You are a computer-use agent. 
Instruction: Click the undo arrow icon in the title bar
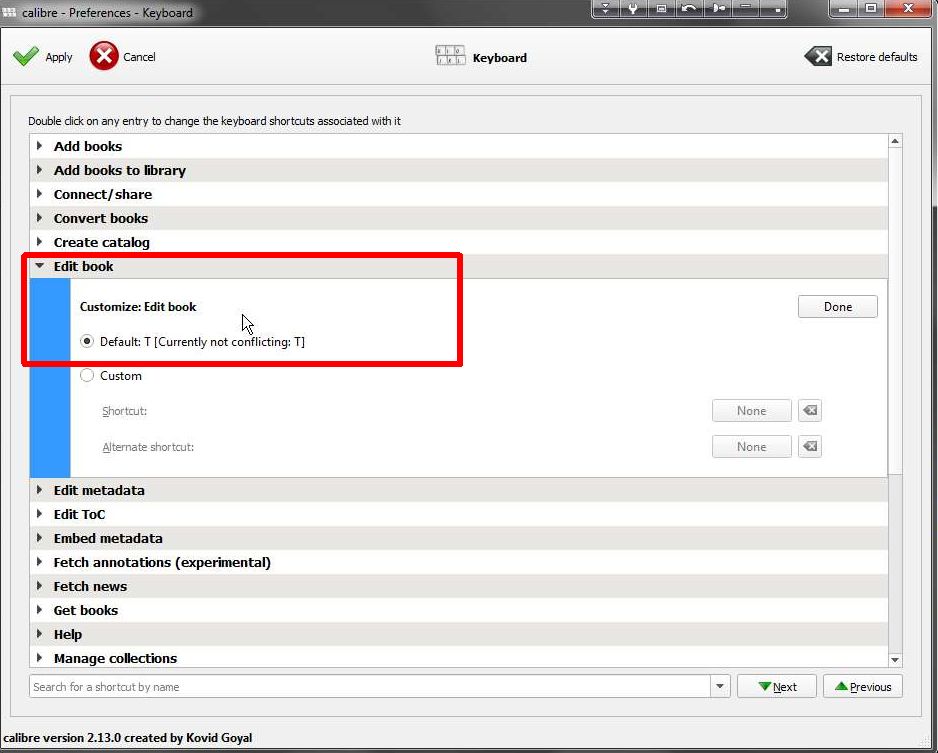689,8
